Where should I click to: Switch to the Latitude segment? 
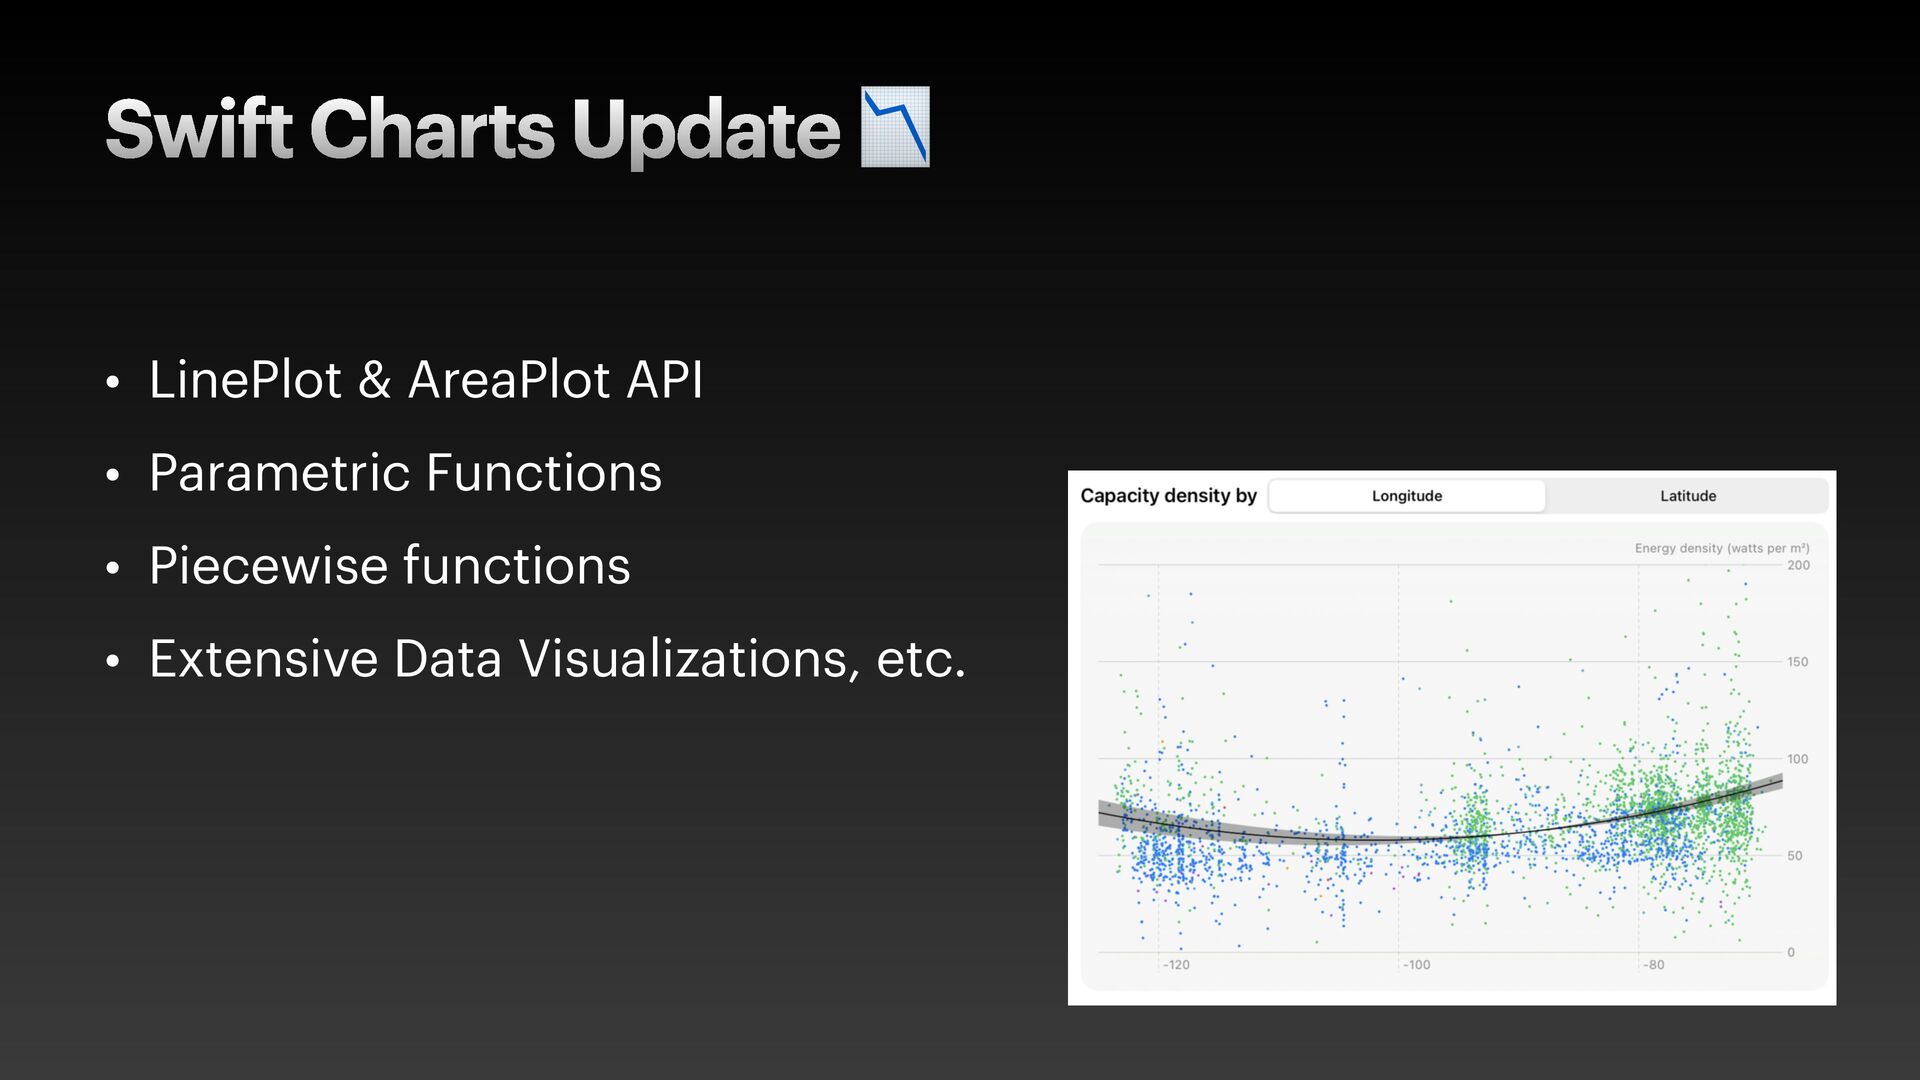coord(1688,496)
